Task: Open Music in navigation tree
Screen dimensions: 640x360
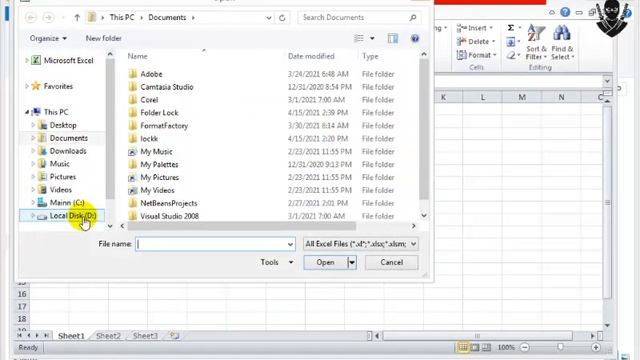Action: tap(60, 164)
